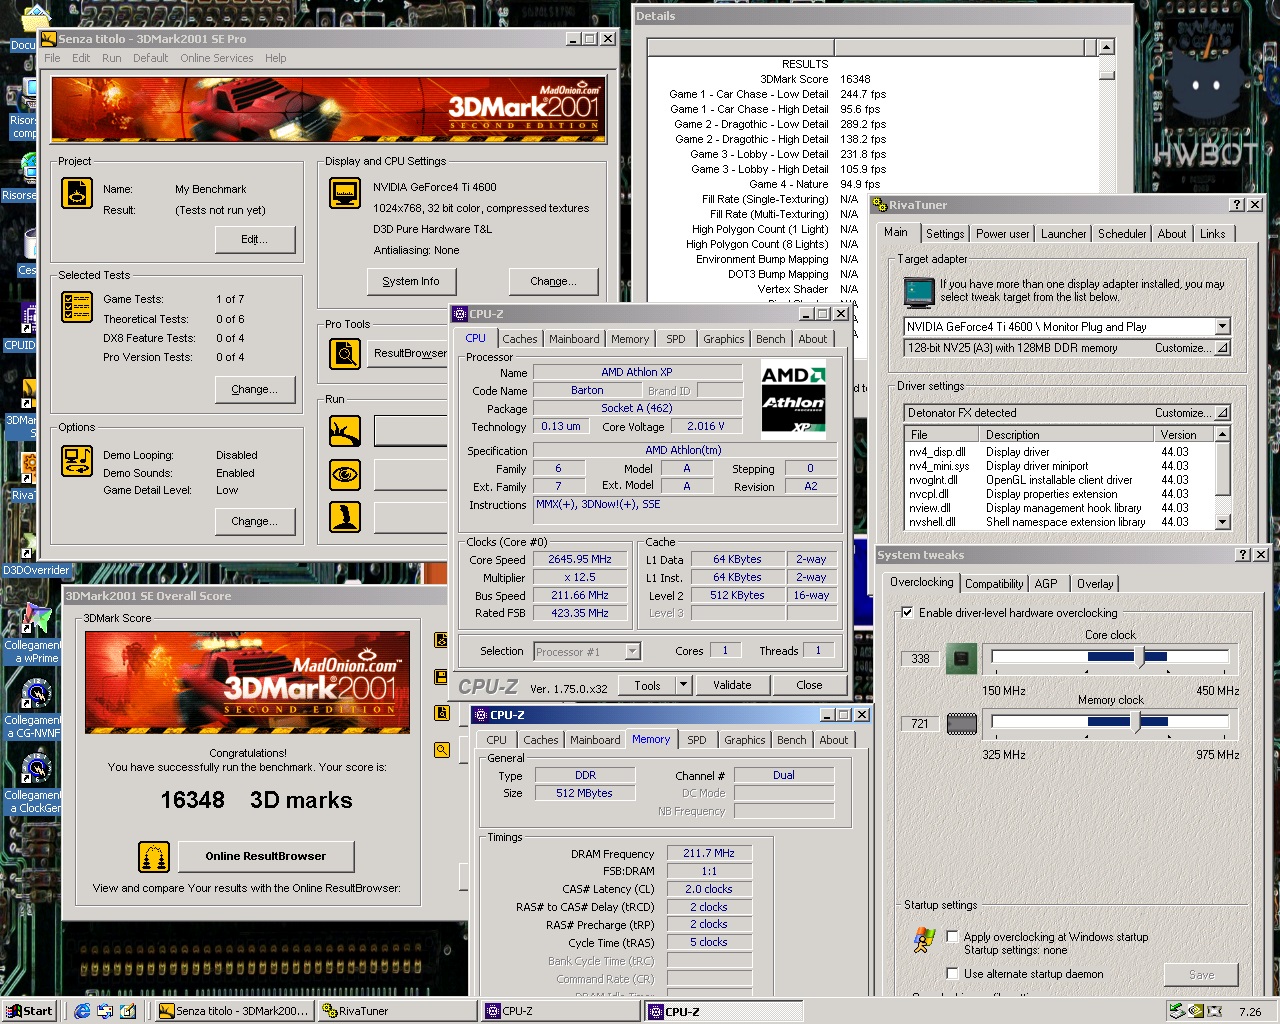The image size is (1280, 1024).
Task: Click the Memory clock slider handle
Action: (x=1137, y=722)
